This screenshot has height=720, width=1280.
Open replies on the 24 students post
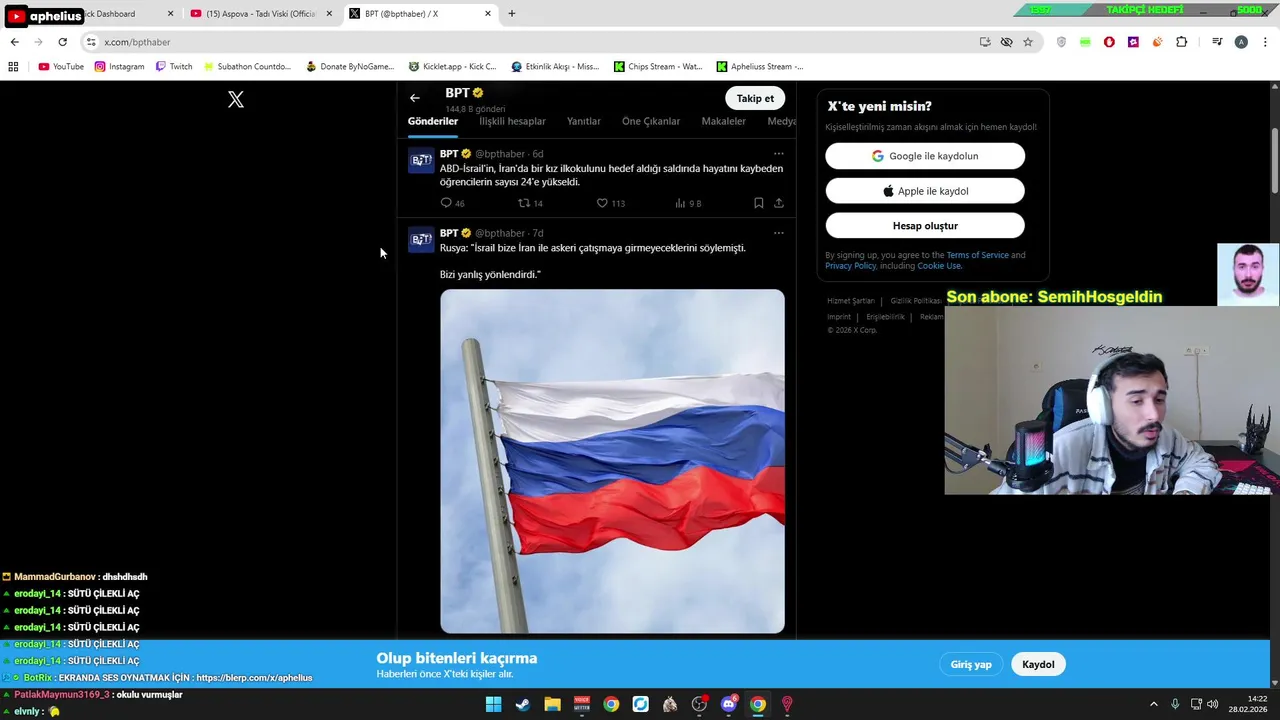coord(452,203)
